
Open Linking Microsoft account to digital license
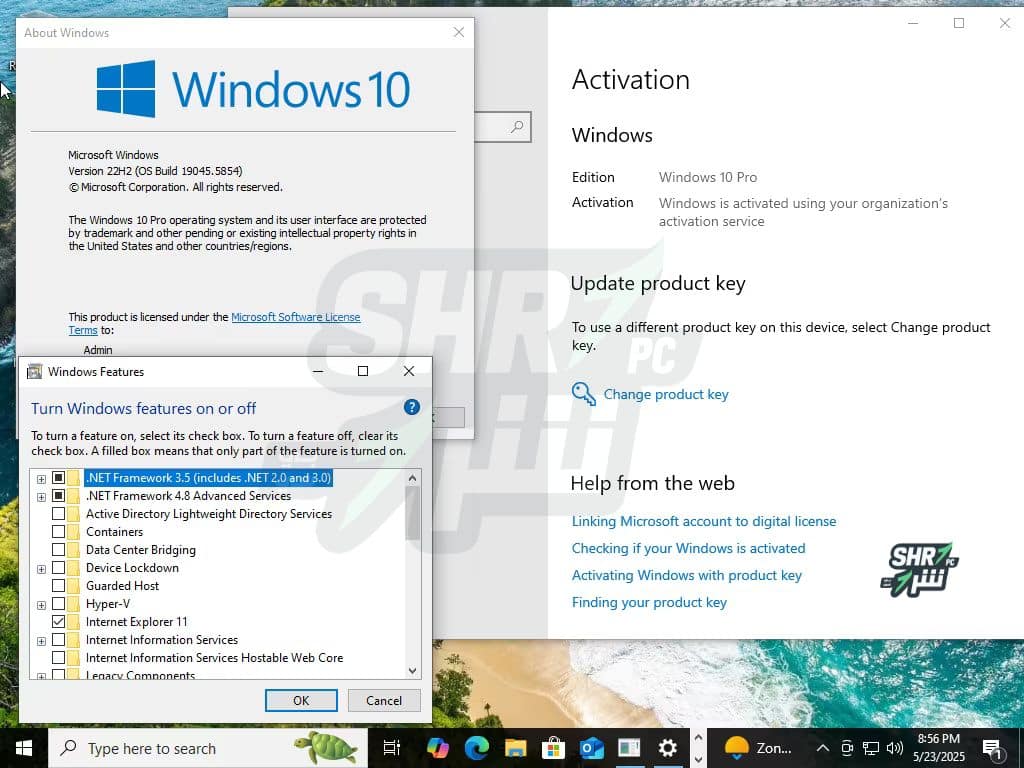click(704, 521)
